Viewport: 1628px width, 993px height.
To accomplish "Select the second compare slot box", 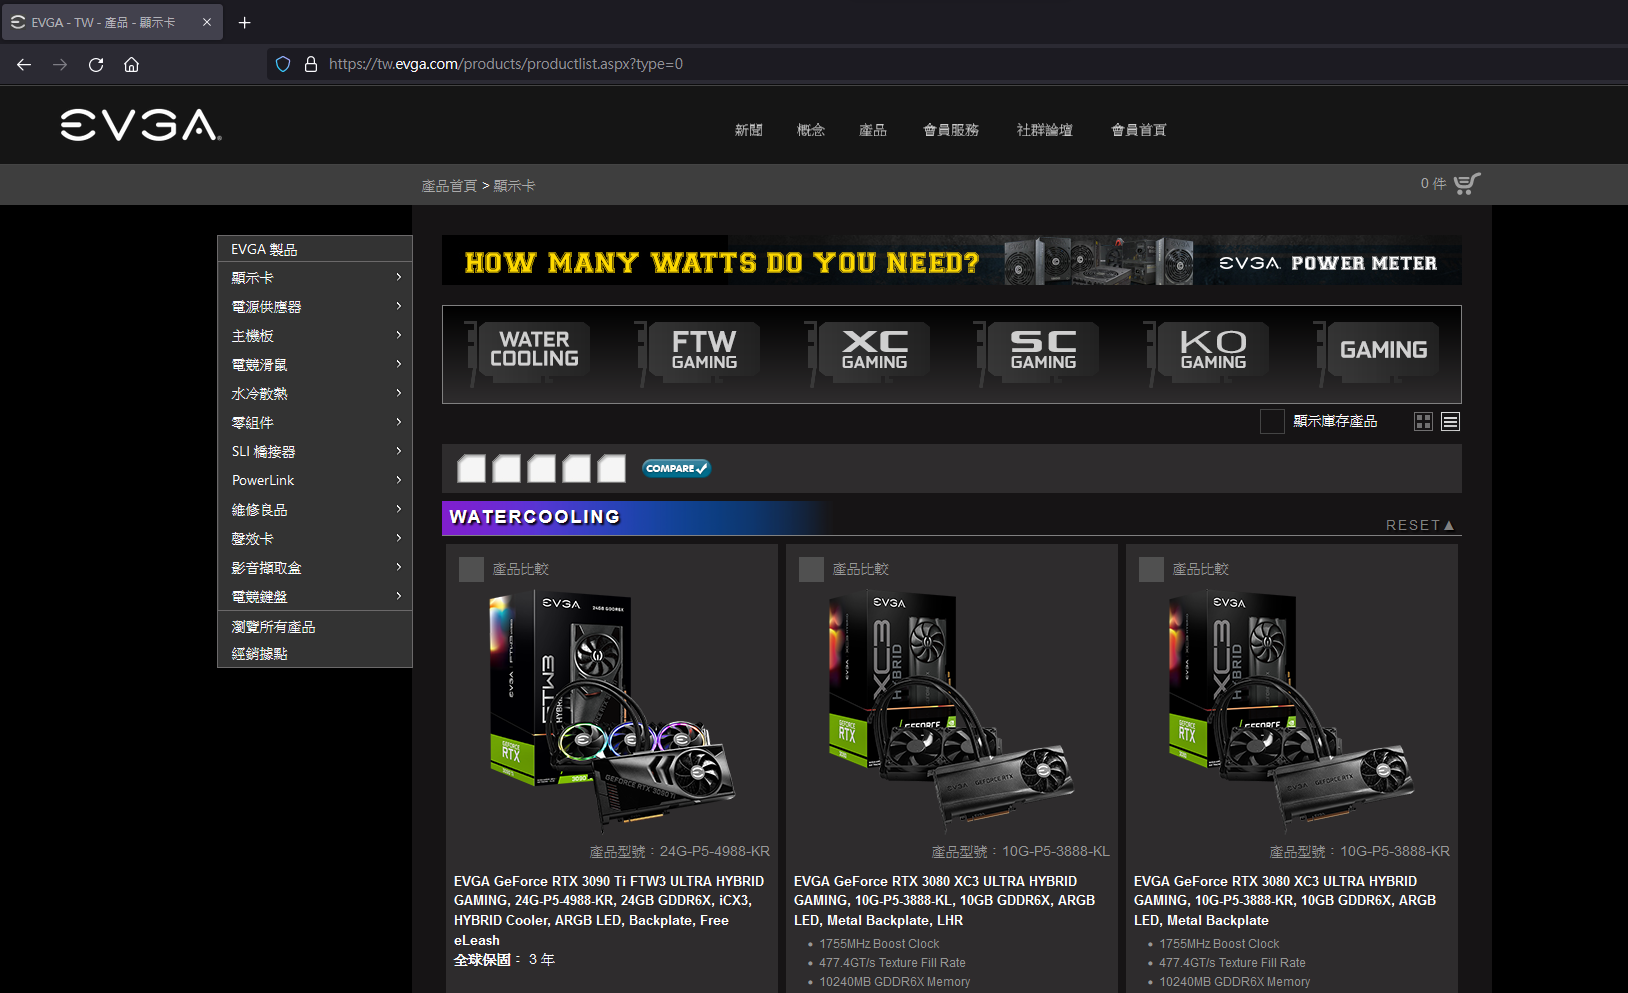I will (506, 468).
